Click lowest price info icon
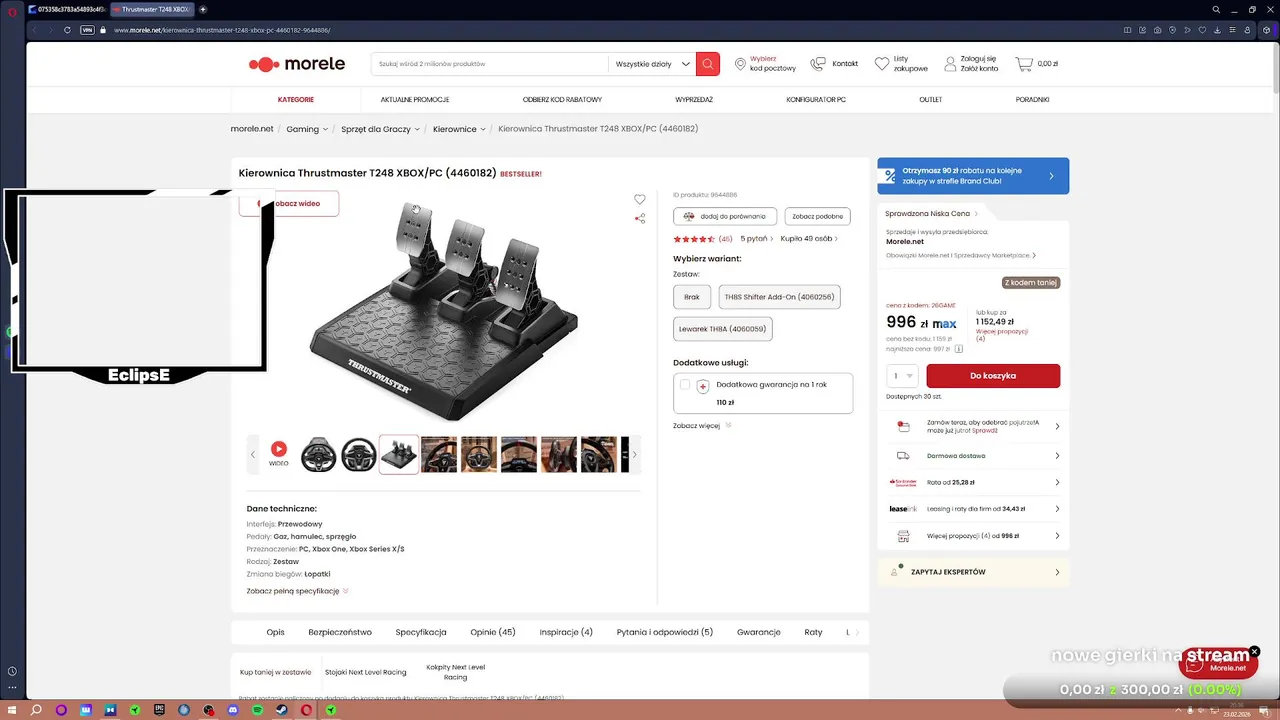The height and width of the screenshot is (720, 1280). coord(959,349)
